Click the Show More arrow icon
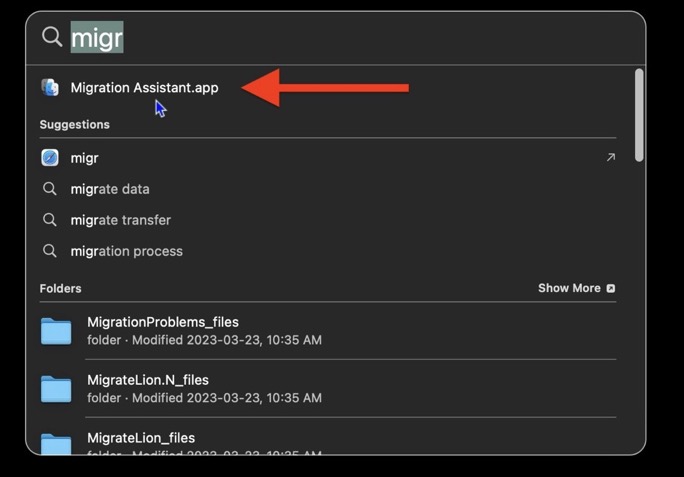The width and height of the screenshot is (684, 477). (611, 288)
